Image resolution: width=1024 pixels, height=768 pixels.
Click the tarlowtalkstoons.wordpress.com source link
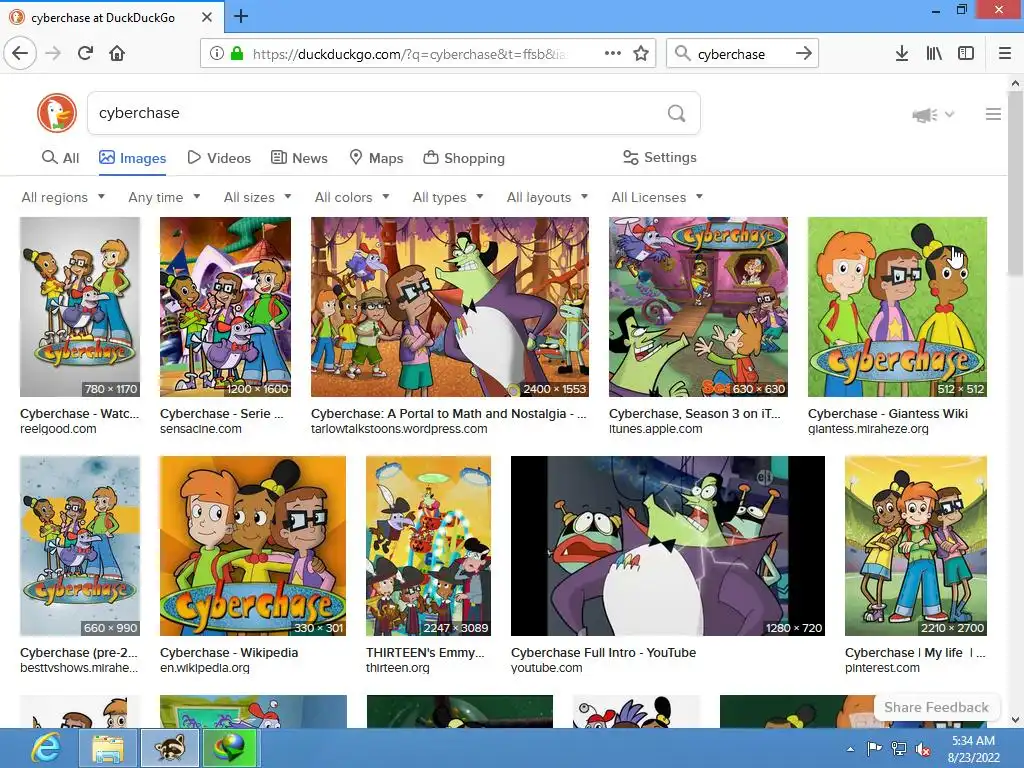pos(399,429)
